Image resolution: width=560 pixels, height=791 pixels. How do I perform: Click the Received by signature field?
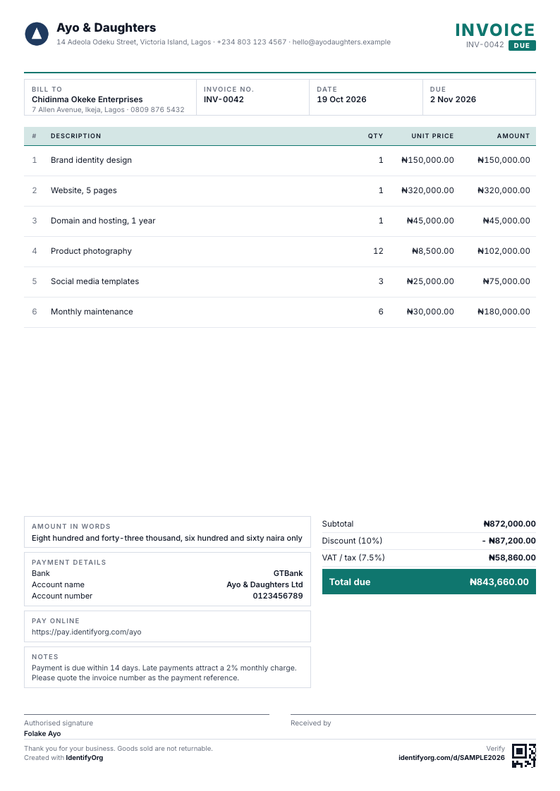coord(413,723)
